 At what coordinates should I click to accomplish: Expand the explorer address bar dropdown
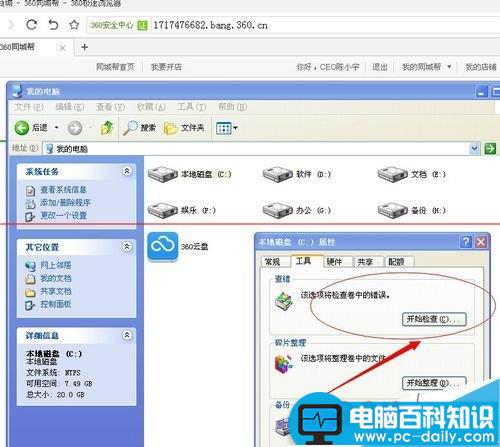point(474,148)
